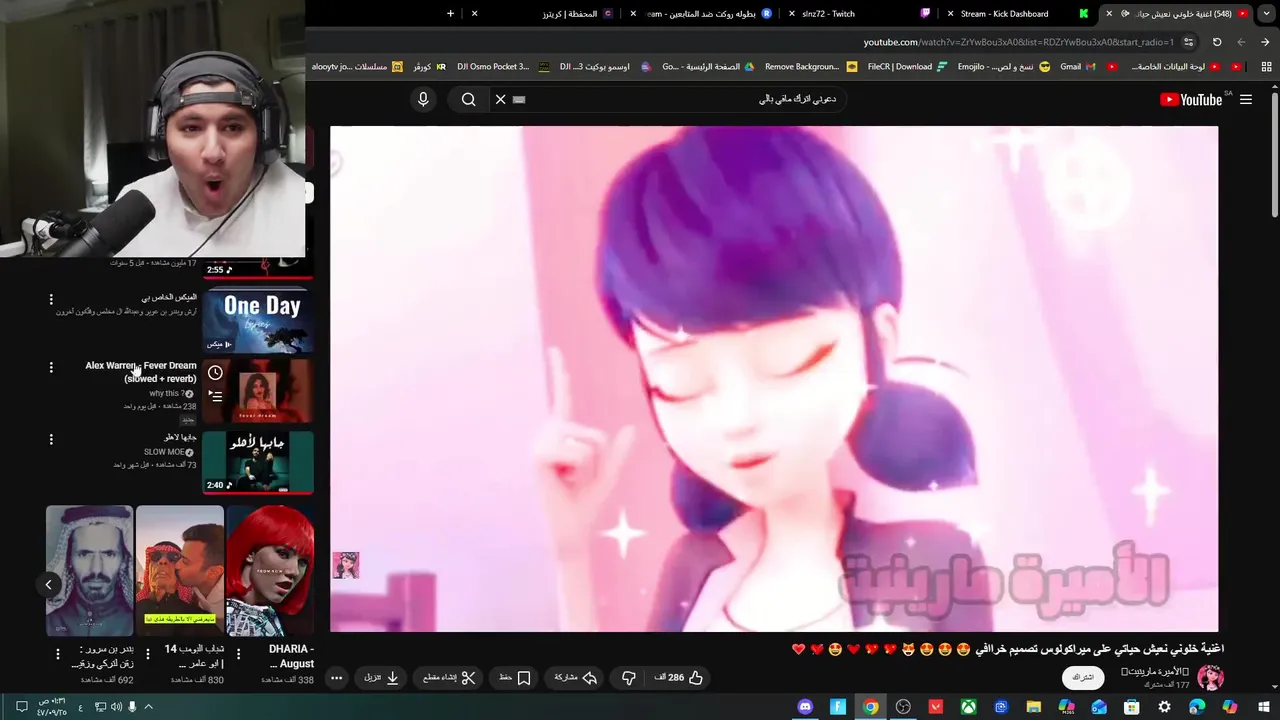This screenshot has width=1280, height=720.
Task: Click the search magnifier icon
Action: pos(468,99)
